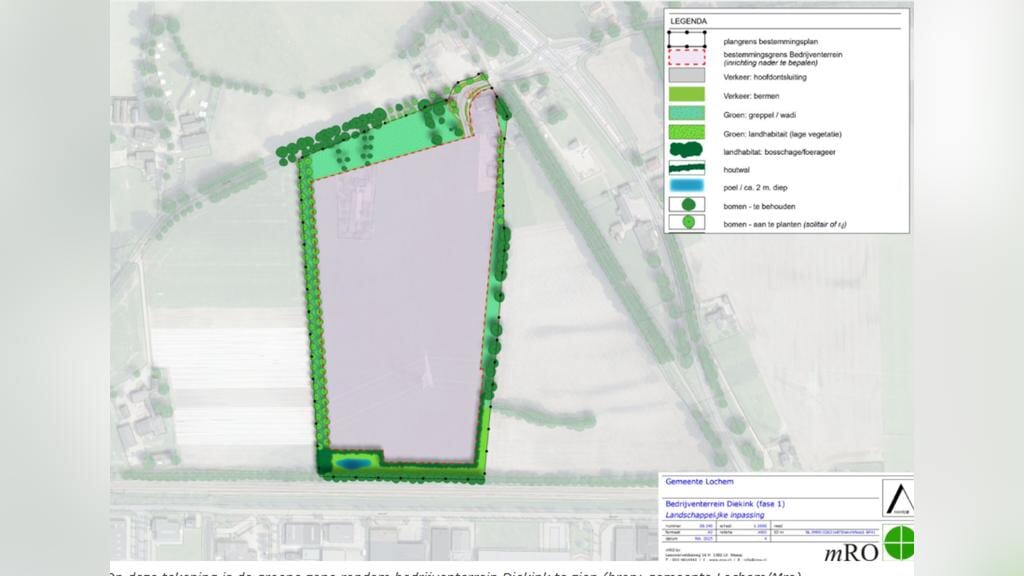Click the 'bestemmingsgrens Bedrijventerrein' label
This screenshot has height=576, width=1024.
(782, 54)
